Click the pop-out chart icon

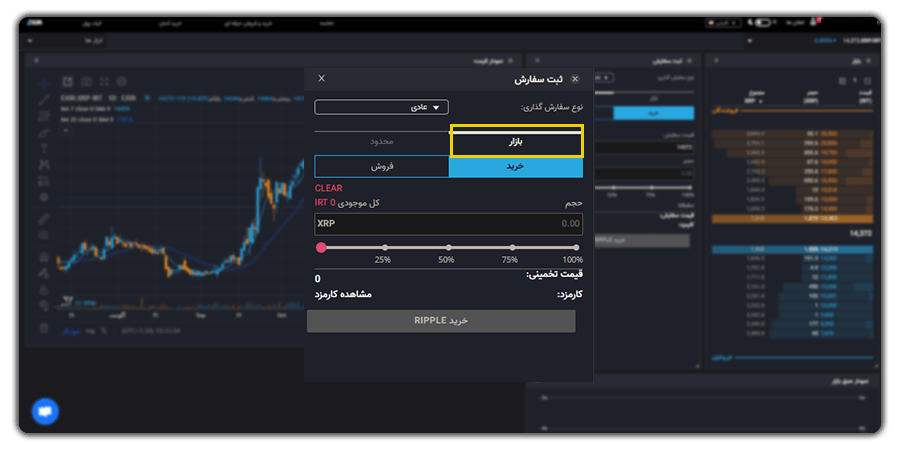(x=68, y=82)
